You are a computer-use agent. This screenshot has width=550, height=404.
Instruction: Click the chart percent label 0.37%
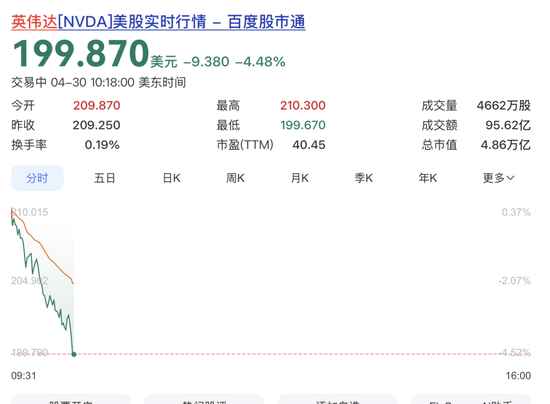pos(516,212)
